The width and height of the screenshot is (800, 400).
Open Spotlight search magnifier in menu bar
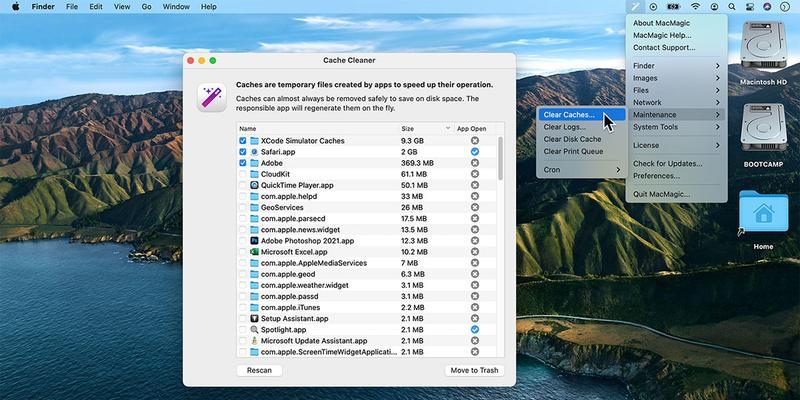tap(732, 7)
